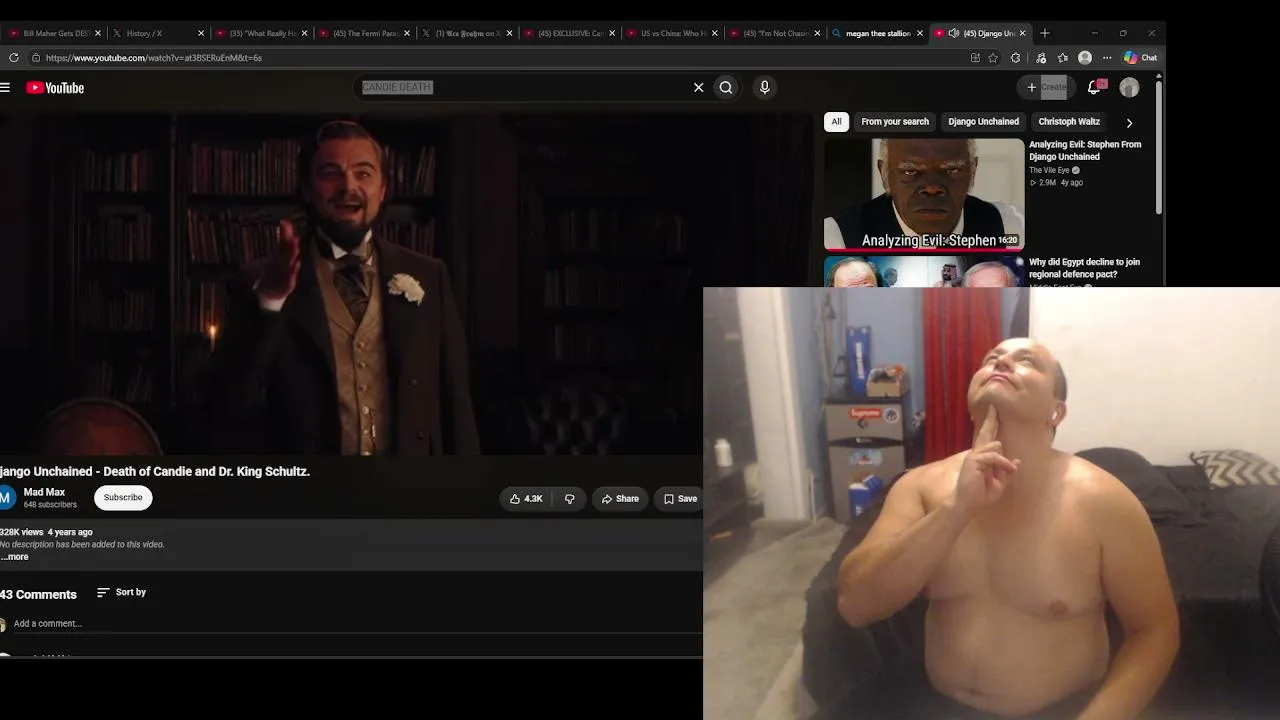1280x720 pixels.
Task: Open the Sort by comments dropdown
Action: tap(122, 592)
